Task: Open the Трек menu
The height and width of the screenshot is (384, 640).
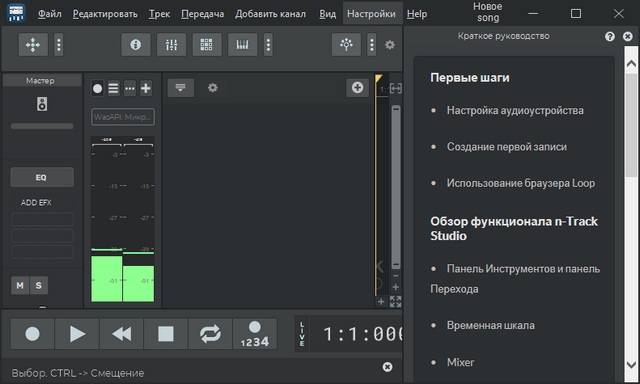Action: (x=159, y=14)
